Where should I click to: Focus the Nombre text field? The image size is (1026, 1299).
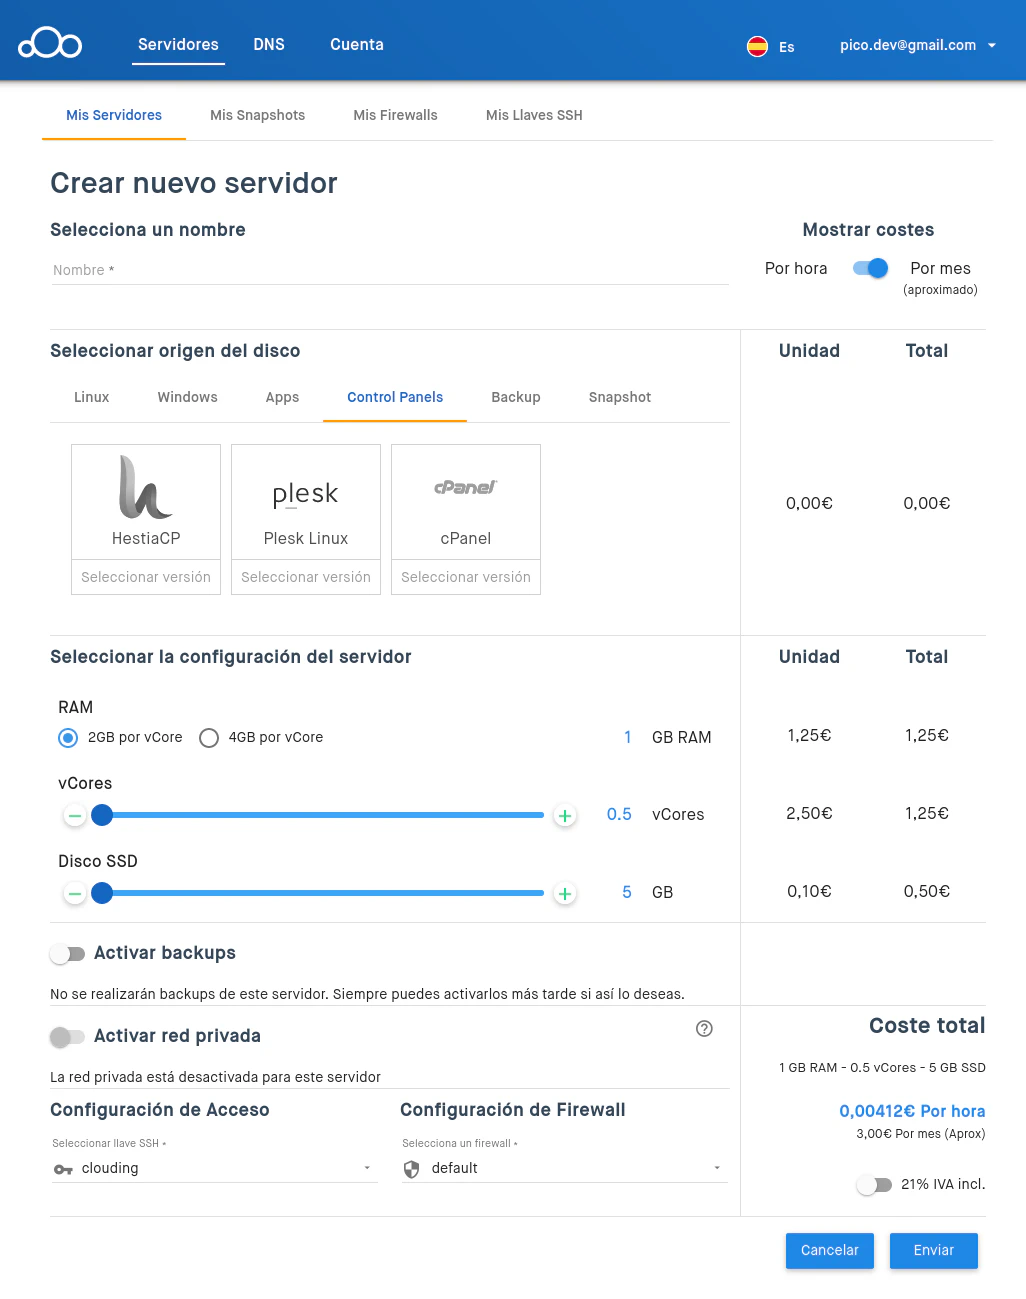[390, 270]
